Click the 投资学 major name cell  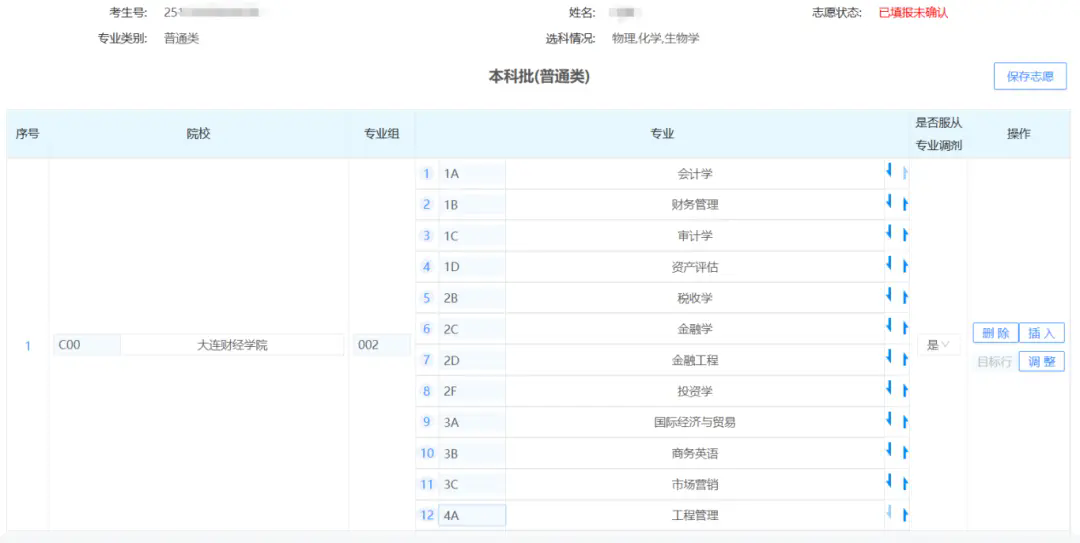coord(695,391)
